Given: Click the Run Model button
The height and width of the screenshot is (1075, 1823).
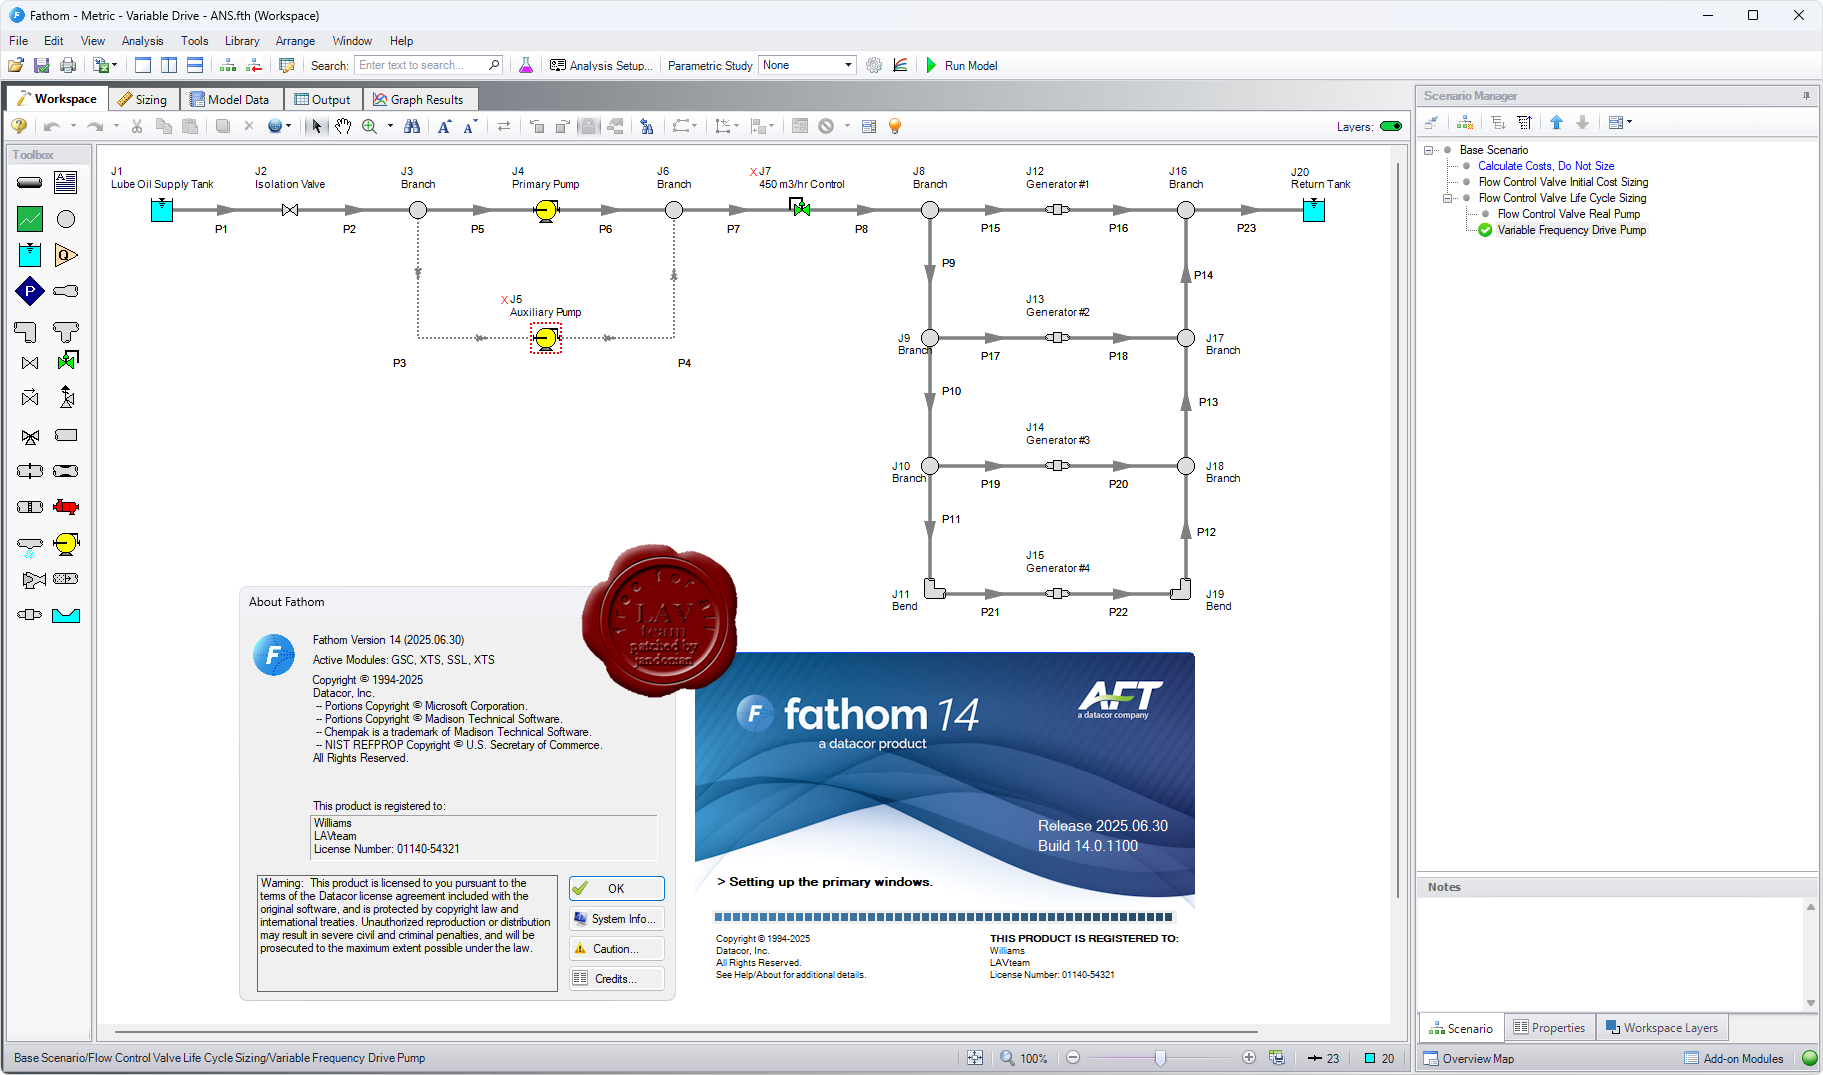Looking at the screenshot, I should click(961, 65).
